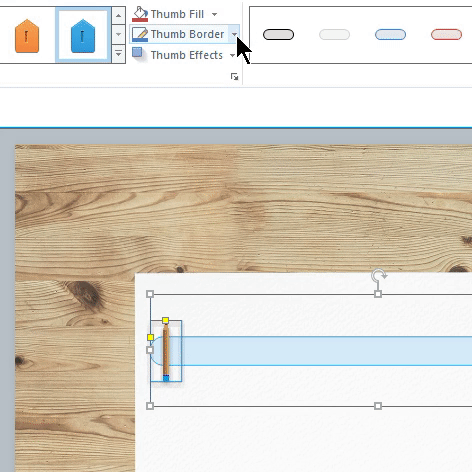Open the Thumb Border dropdown arrow
The width and height of the screenshot is (472, 472).
click(234, 34)
